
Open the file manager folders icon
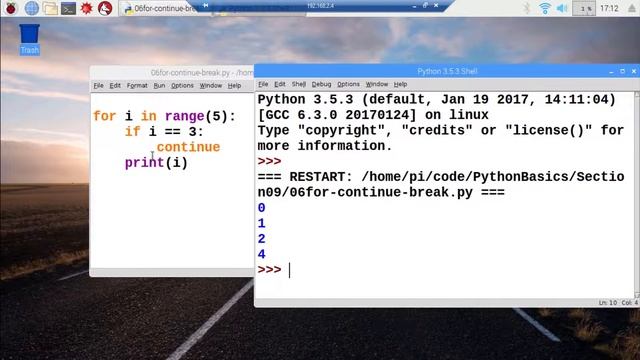[50, 8]
